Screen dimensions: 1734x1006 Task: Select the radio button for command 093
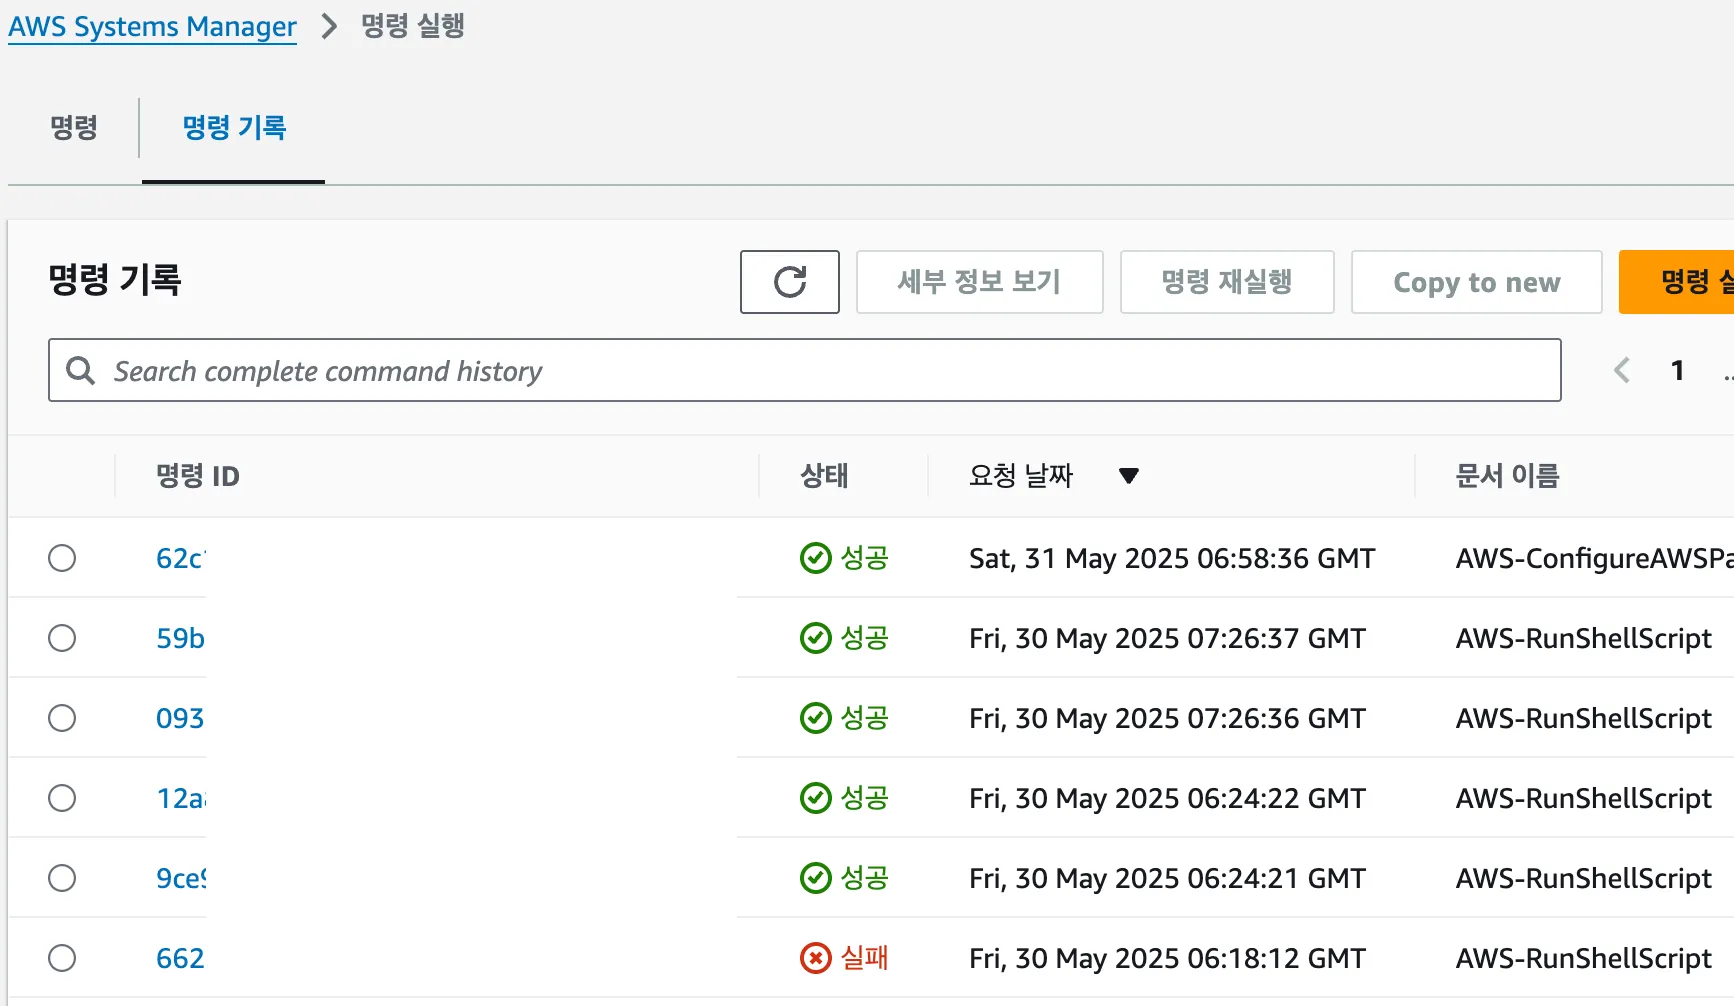[62, 718]
